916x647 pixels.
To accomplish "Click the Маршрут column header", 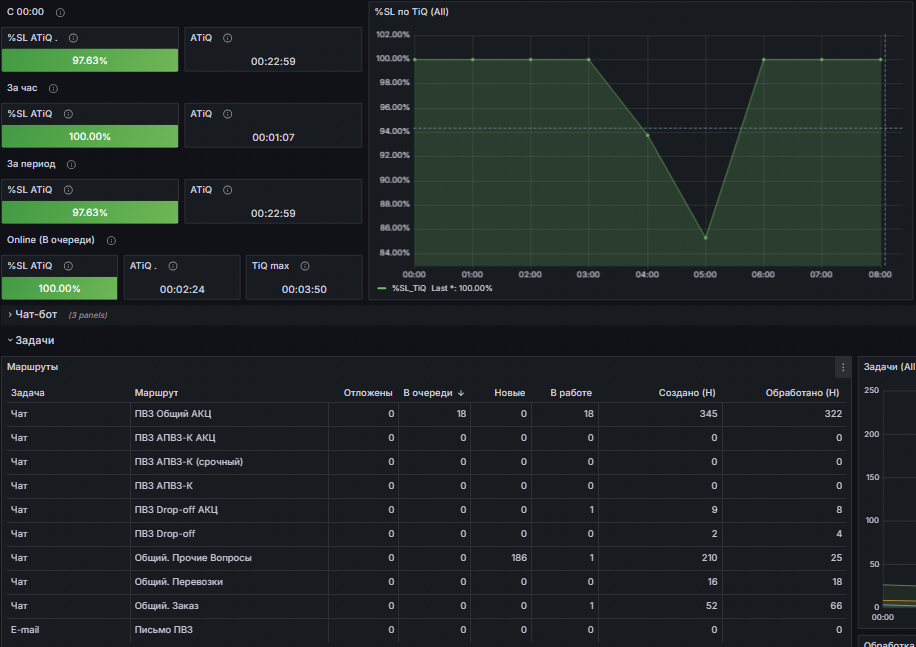I will (156, 393).
